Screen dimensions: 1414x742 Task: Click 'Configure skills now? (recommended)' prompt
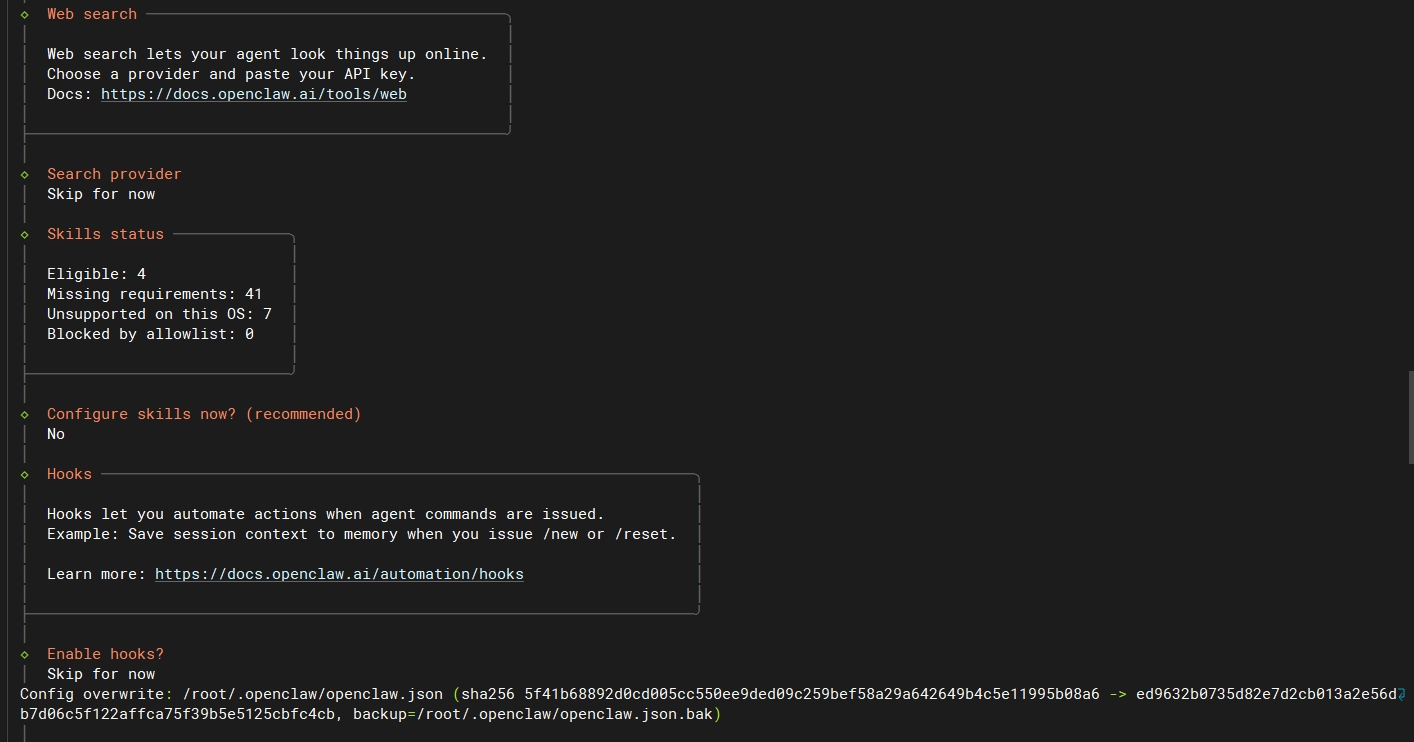pyautogui.click(x=204, y=414)
